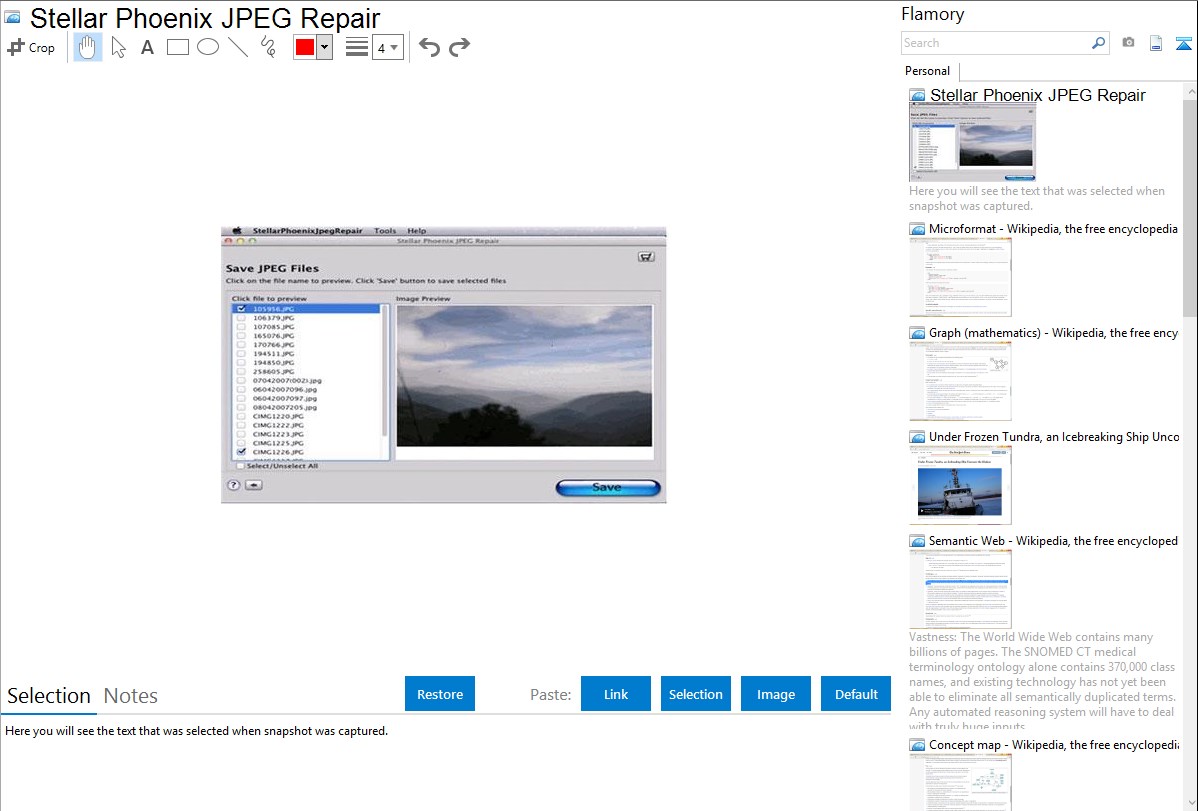This screenshot has width=1198, height=811.
Task: Toggle checkbox for 170766.JPG file
Action: 241,345
